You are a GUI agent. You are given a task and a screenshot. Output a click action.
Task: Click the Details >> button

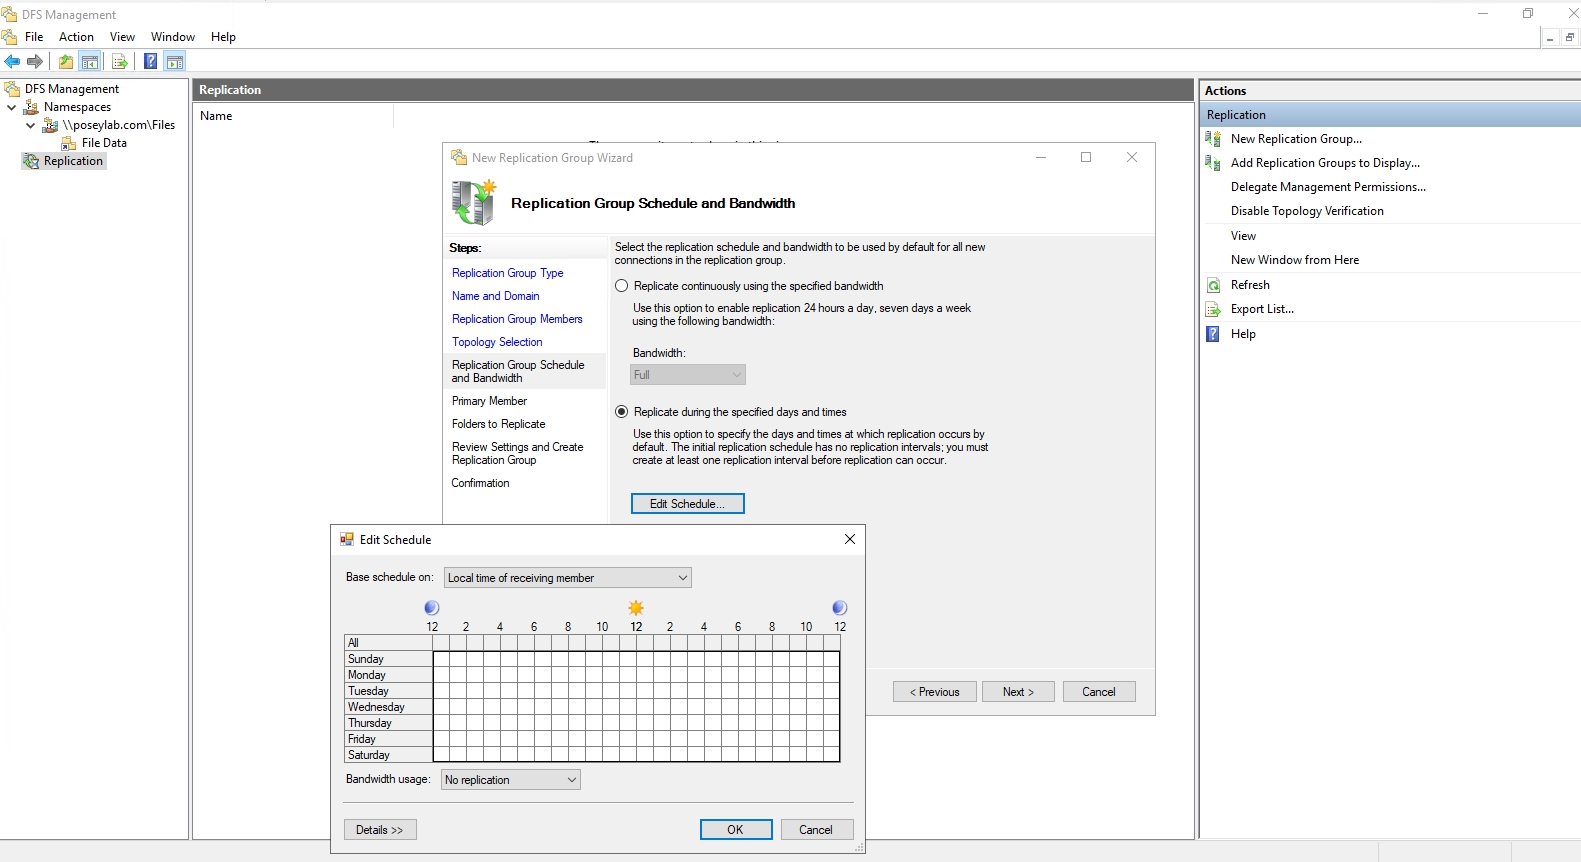[x=379, y=830]
